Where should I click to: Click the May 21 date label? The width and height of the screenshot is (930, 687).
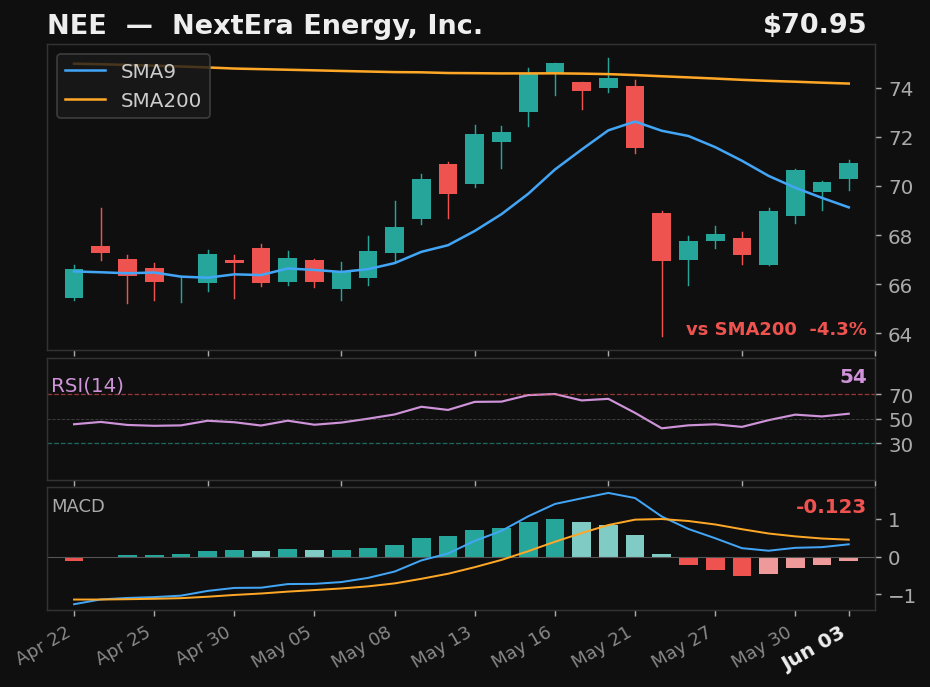click(x=602, y=647)
